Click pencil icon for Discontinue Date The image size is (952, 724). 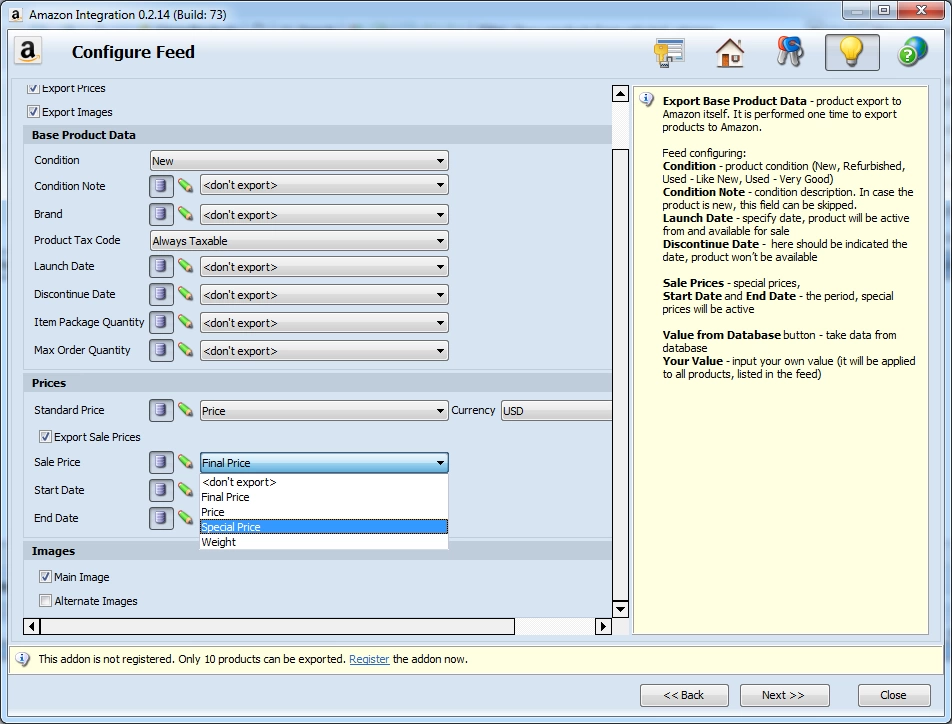tap(185, 294)
